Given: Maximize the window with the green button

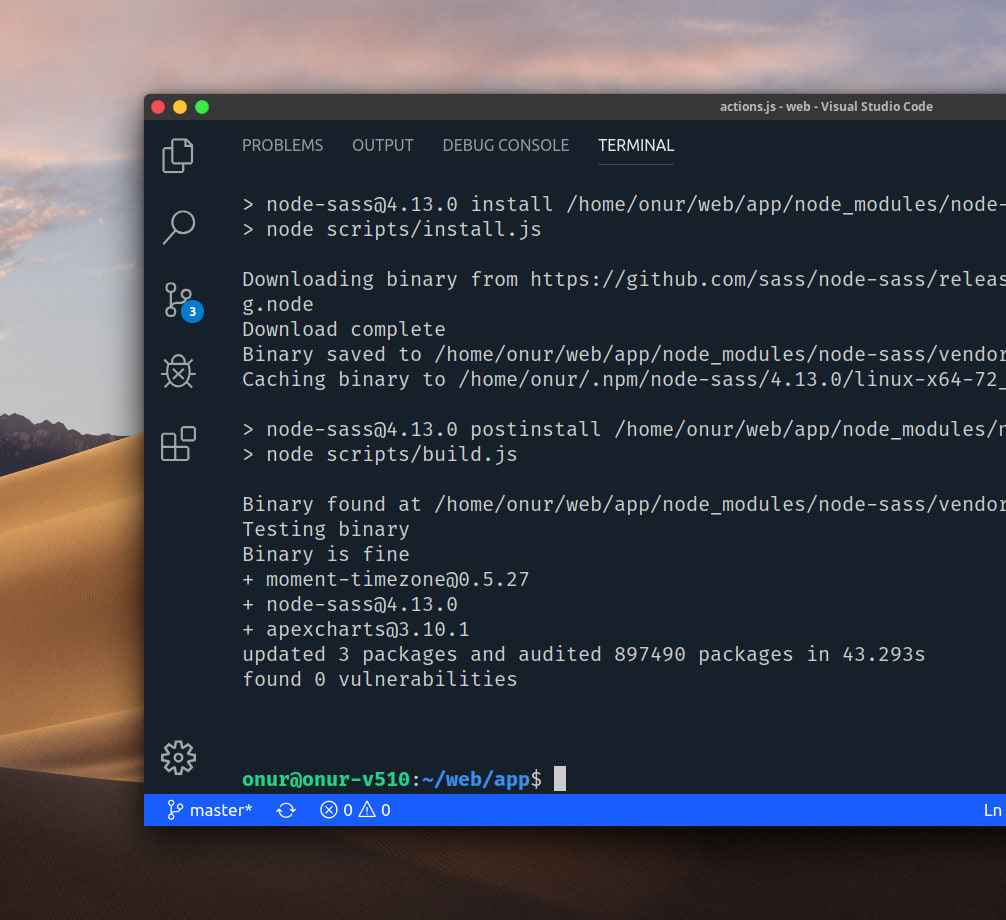Looking at the screenshot, I should (201, 106).
